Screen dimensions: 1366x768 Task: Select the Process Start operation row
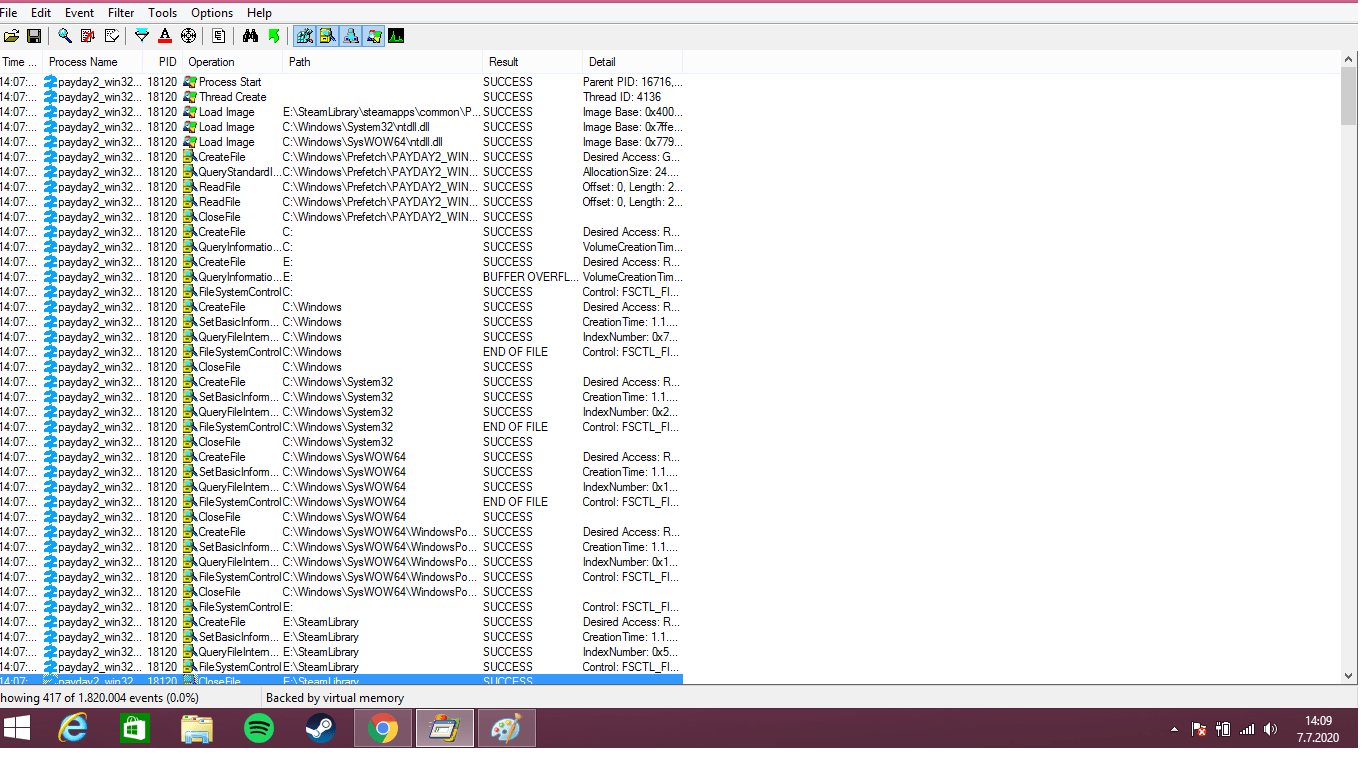tap(341, 82)
